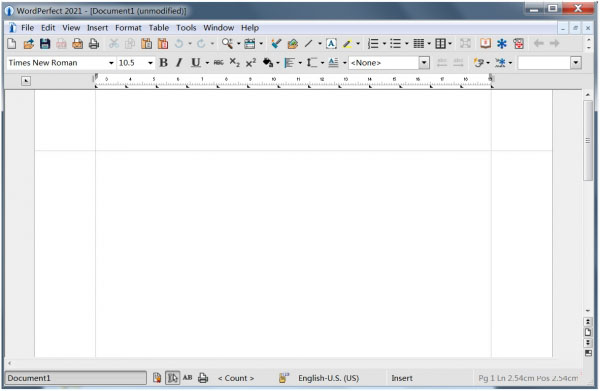Click the vertical scrollbar thumb
Screen dimensions: 600x391
coord(588,140)
